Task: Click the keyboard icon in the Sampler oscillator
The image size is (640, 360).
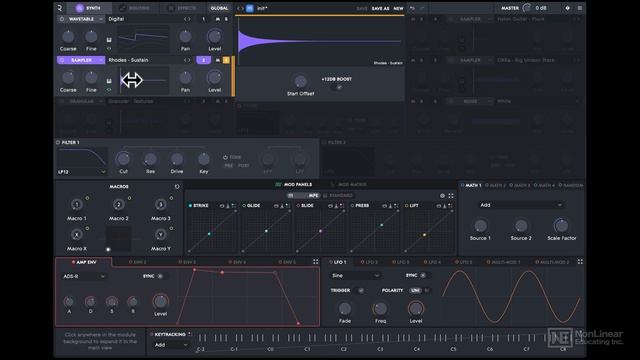Action: click(109, 81)
